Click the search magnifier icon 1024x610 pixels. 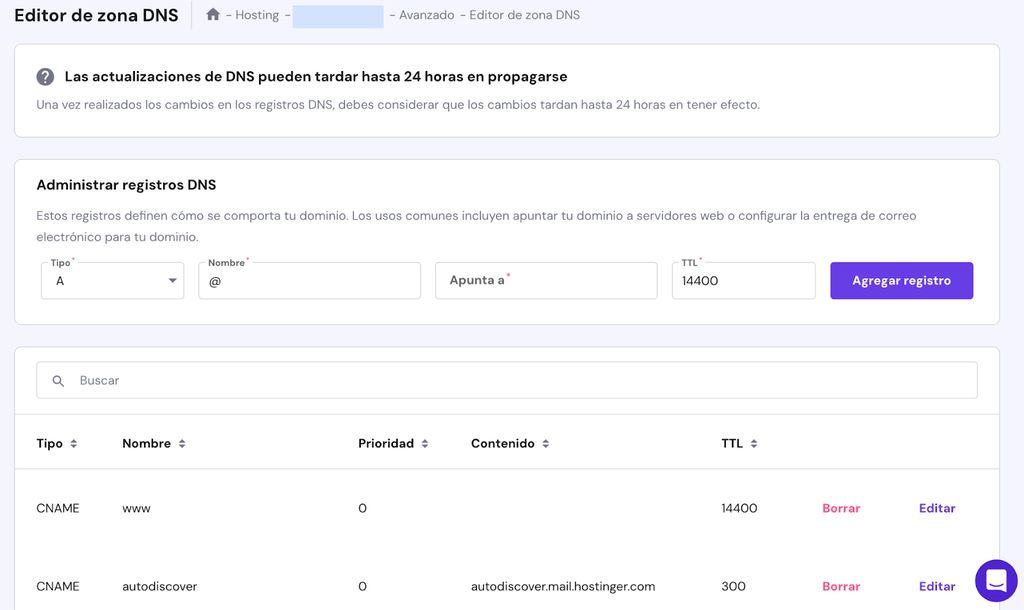point(59,381)
